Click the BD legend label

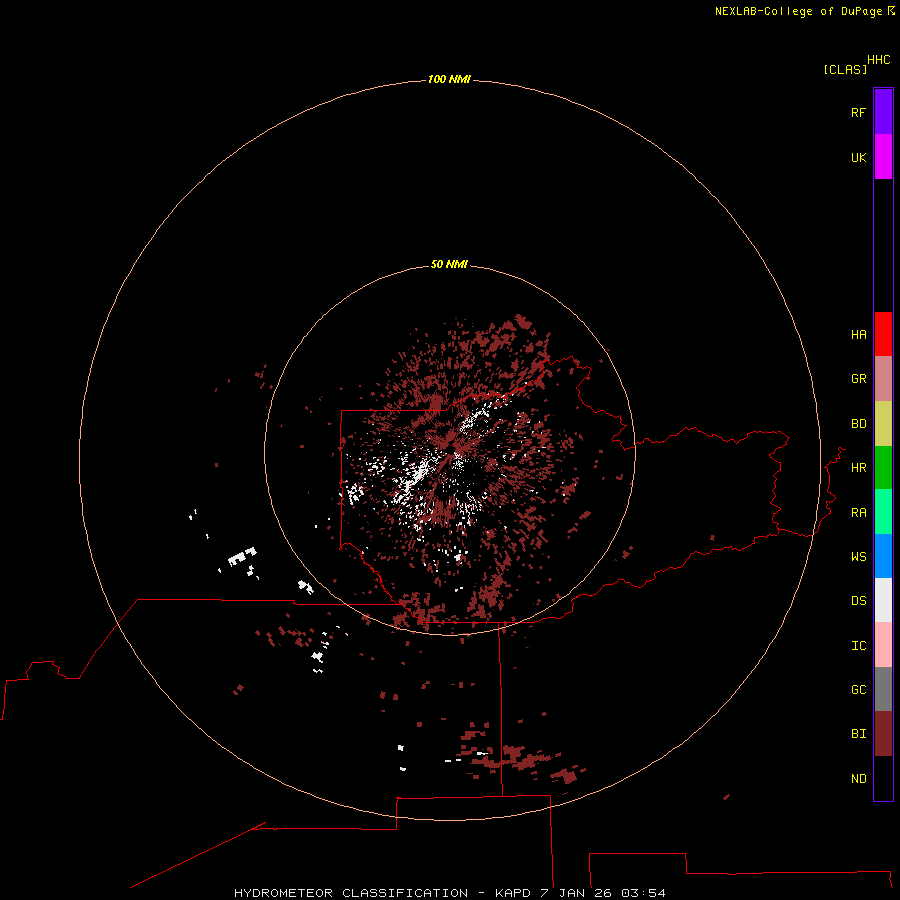coord(858,424)
